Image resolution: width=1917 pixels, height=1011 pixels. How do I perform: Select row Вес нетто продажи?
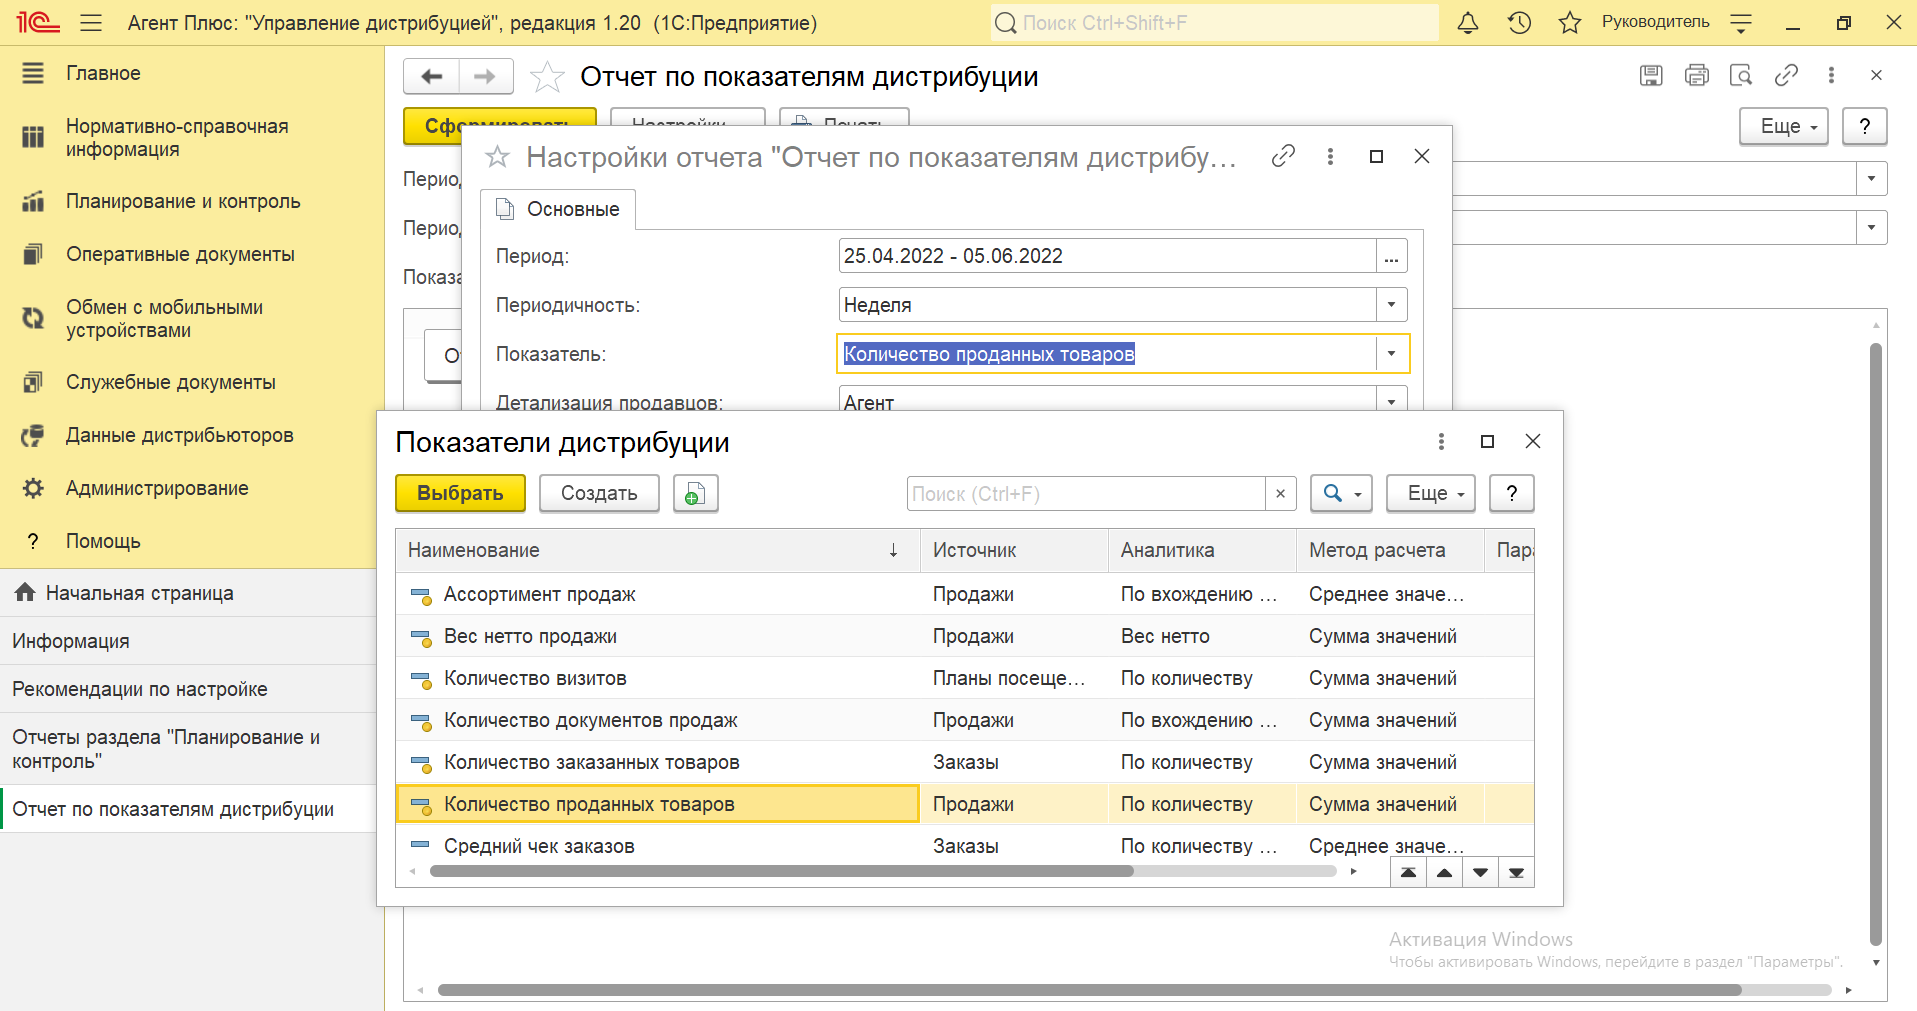pos(965,636)
